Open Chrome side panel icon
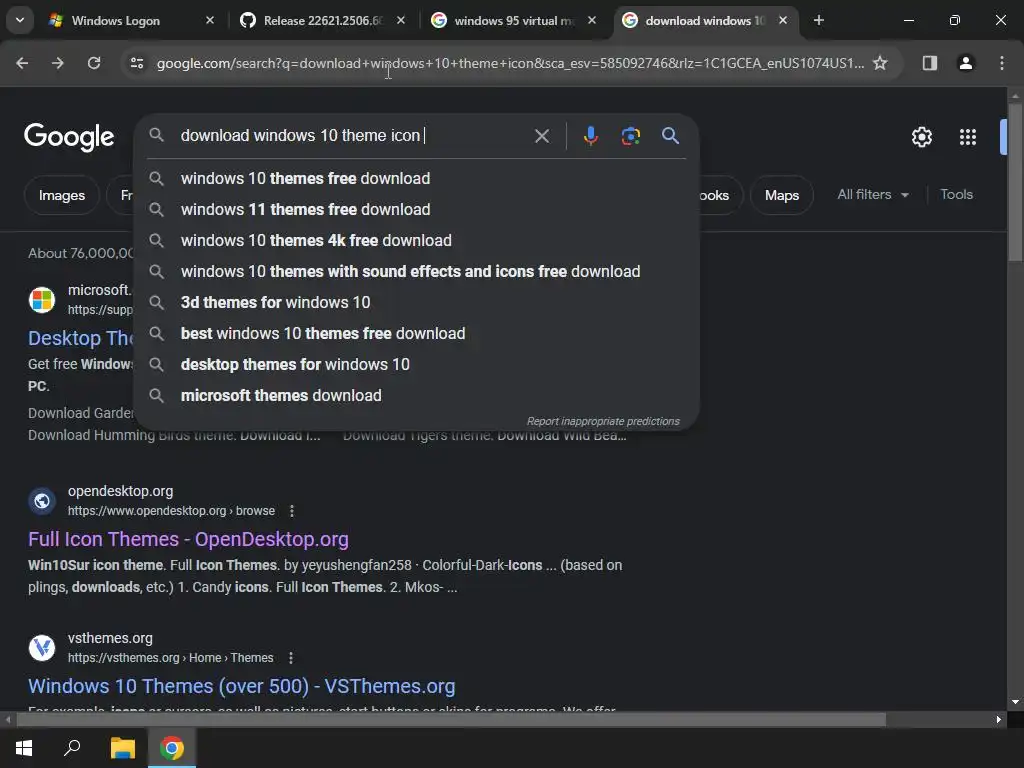Viewport: 1024px width, 768px height. (929, 63)
